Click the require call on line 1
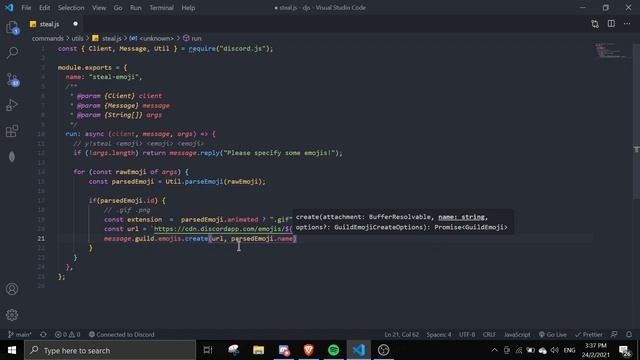The width and height of the screenshot is (640, 360). (202, 49)
